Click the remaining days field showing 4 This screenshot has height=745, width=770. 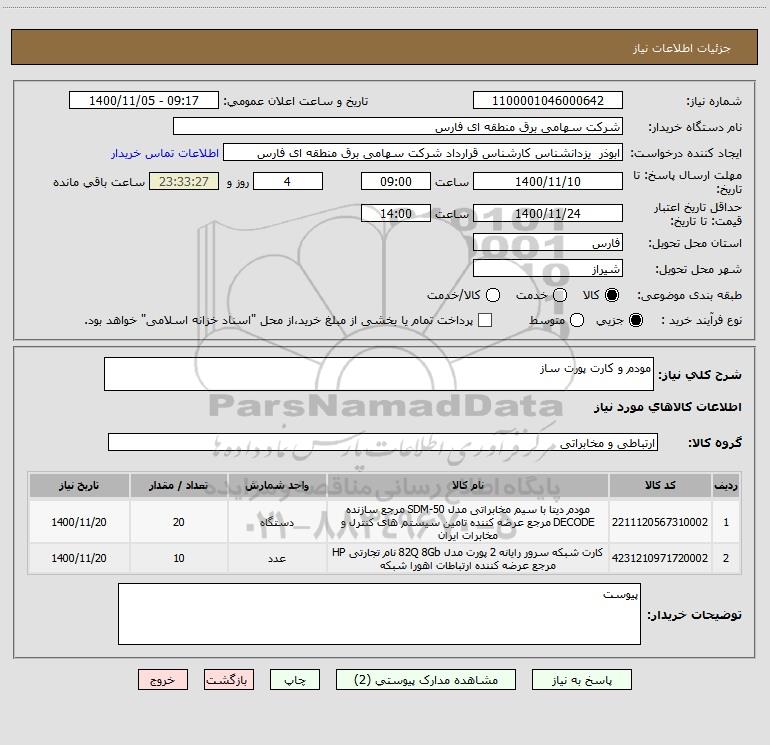[288, 182]
